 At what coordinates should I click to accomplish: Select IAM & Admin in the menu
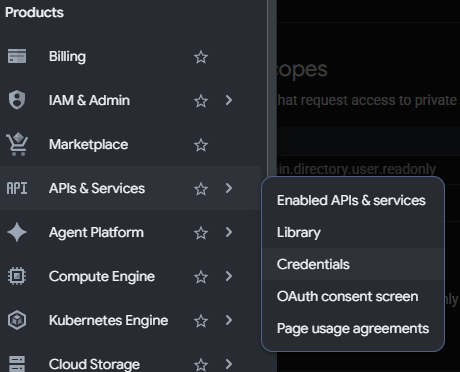pyautogui.click(x=89, y=100)
